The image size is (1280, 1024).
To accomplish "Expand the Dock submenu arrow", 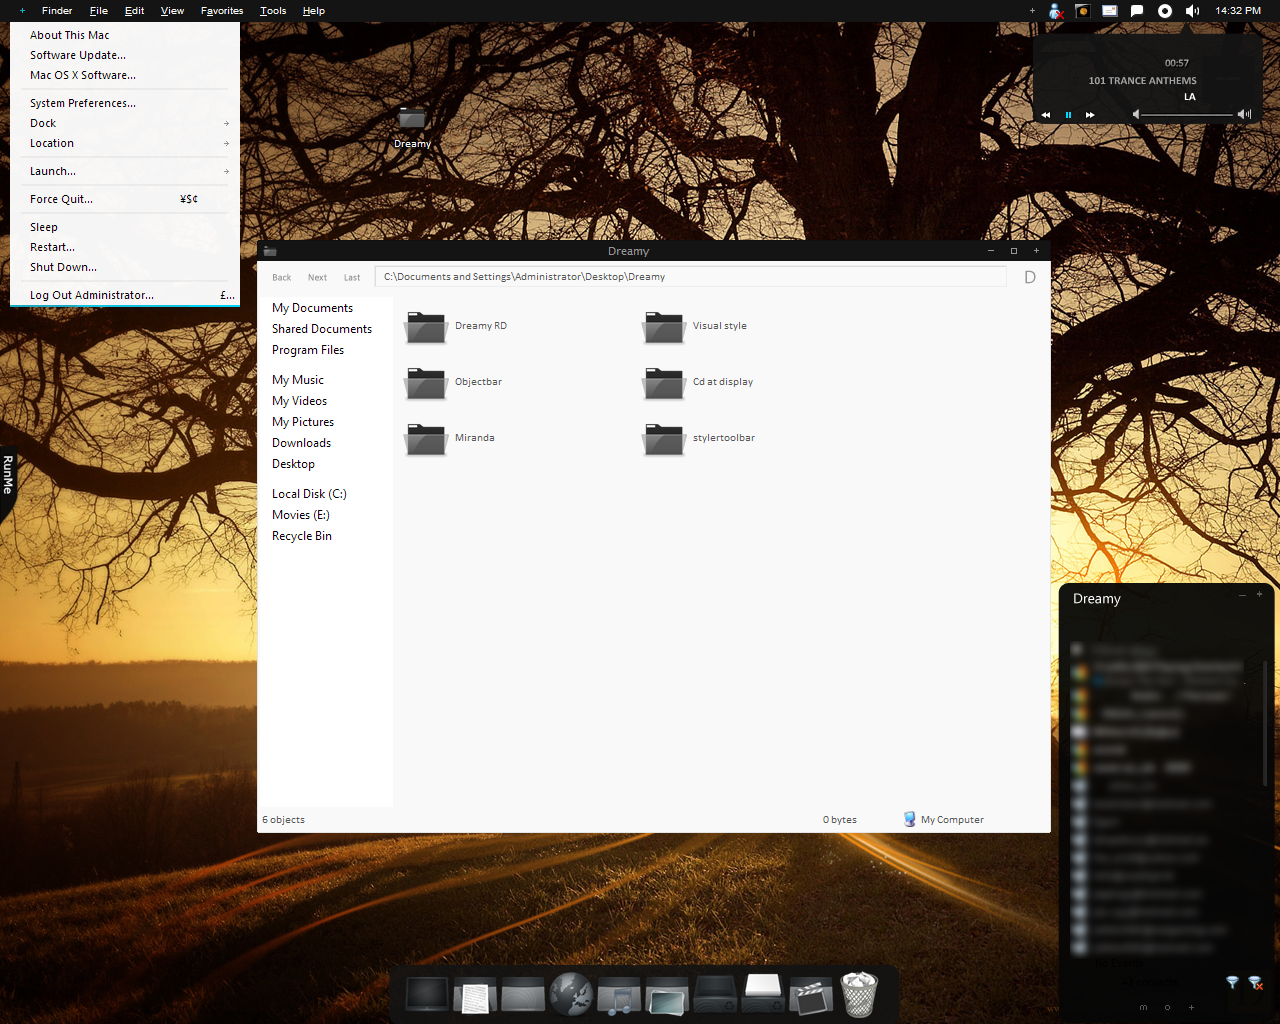I will (x=226, y=124).
